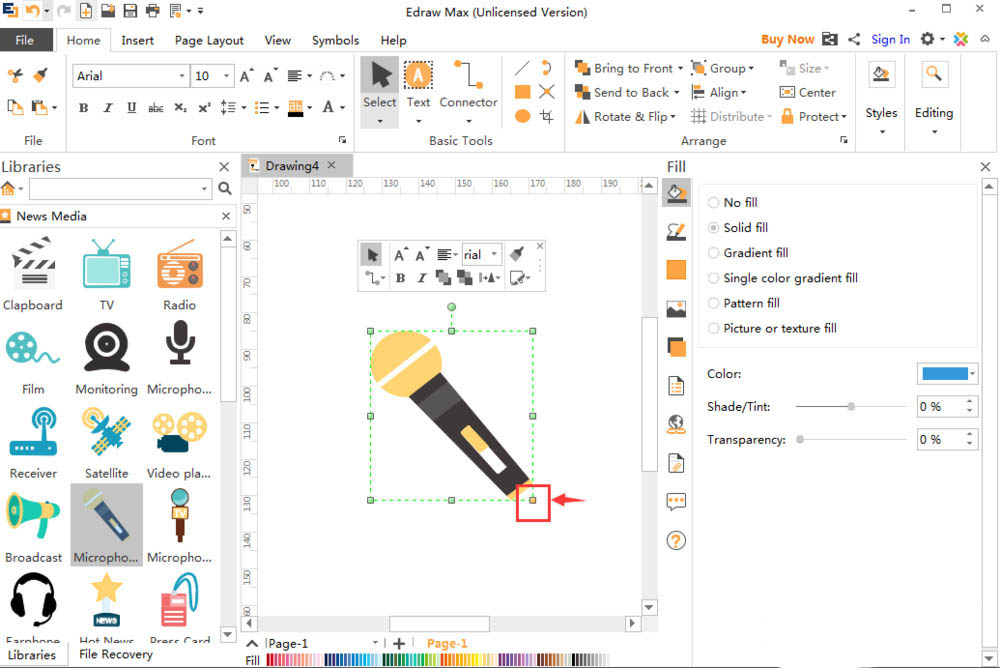
Task: Open the Page Layout ribbon tab
Action: pyautogui.click(x=209, y=40)
